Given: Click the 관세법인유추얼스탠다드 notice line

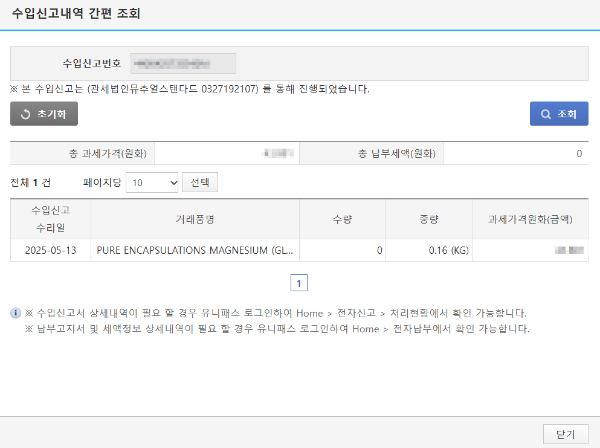Looking at the screenshot, I should point(190,89).
